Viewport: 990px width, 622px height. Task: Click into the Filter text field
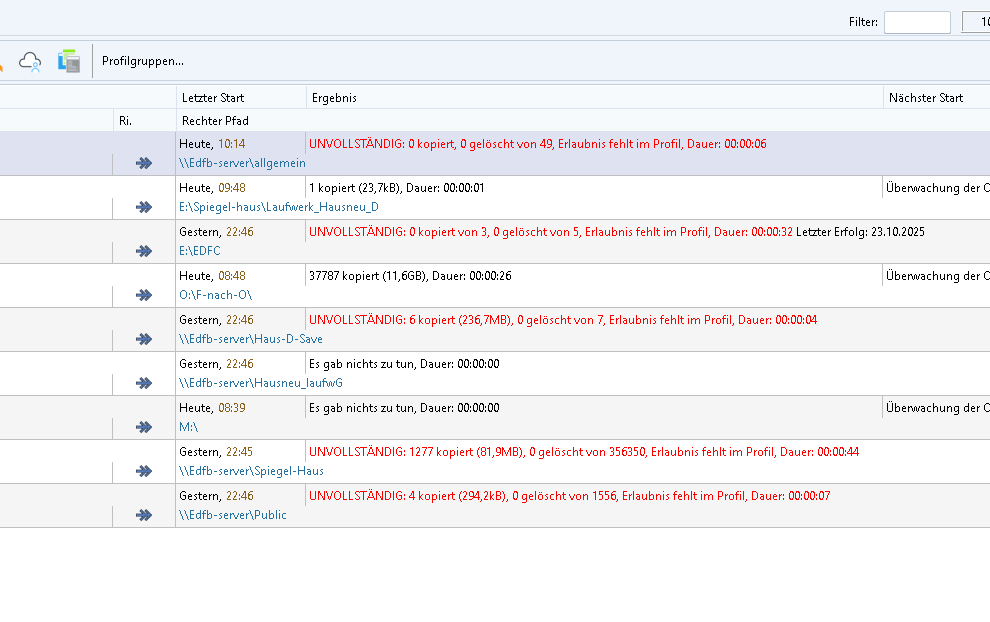click(916, 22)
